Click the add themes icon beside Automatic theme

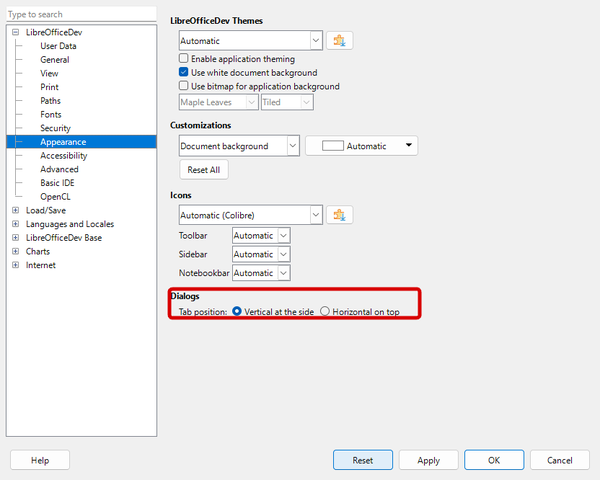(341, 41)
